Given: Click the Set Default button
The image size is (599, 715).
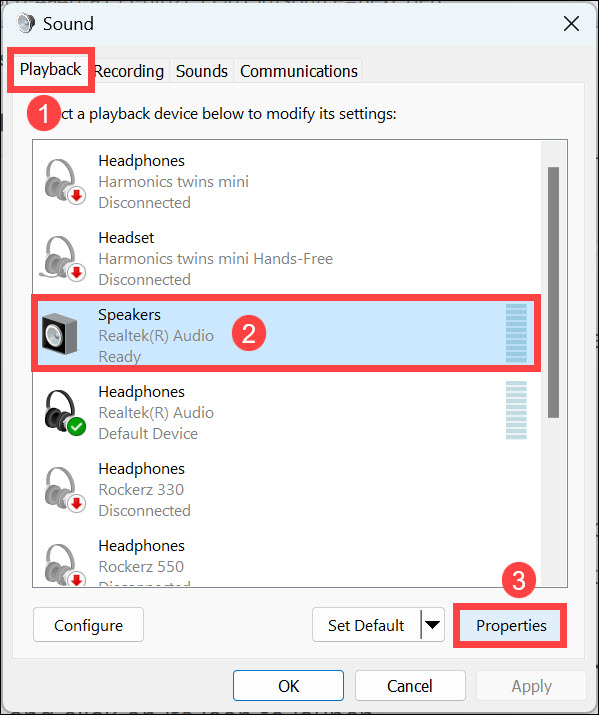Looking at the screenshot, I should click(x=366, y=625).
